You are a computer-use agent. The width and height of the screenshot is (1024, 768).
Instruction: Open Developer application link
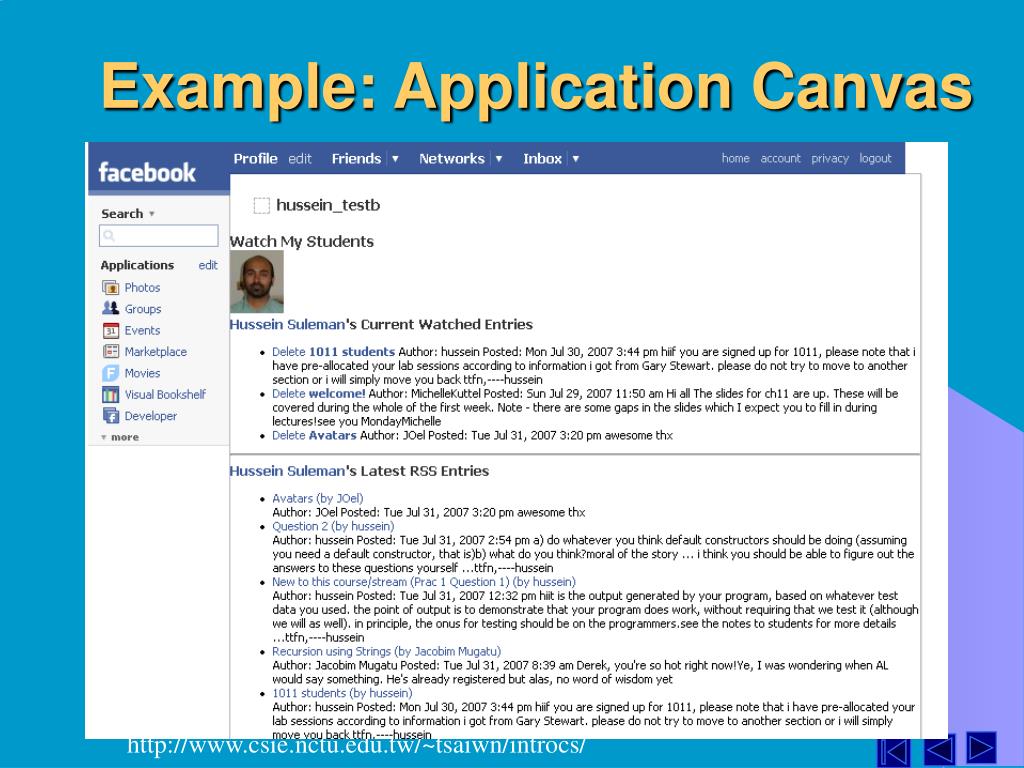151,416
